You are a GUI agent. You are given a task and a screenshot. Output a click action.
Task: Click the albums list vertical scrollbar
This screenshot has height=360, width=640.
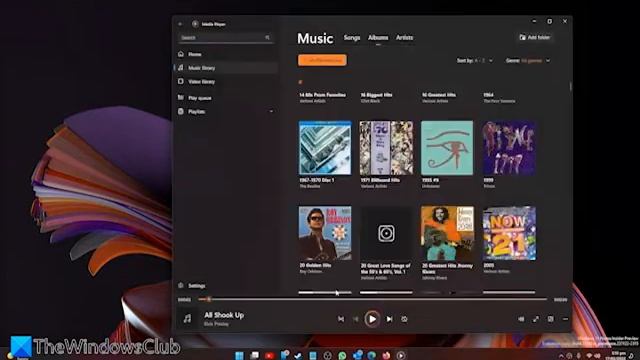click(570, 87)
